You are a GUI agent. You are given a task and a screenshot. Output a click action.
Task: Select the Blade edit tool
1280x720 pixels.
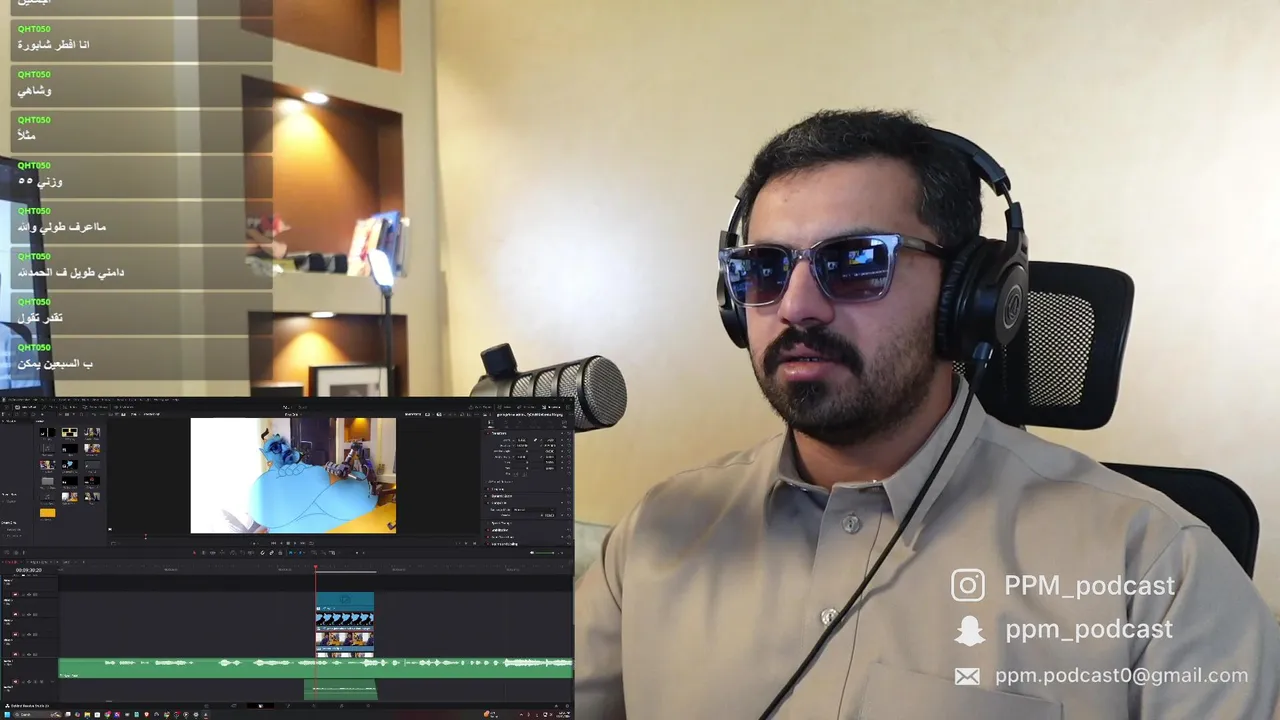(x=222, y=553)
